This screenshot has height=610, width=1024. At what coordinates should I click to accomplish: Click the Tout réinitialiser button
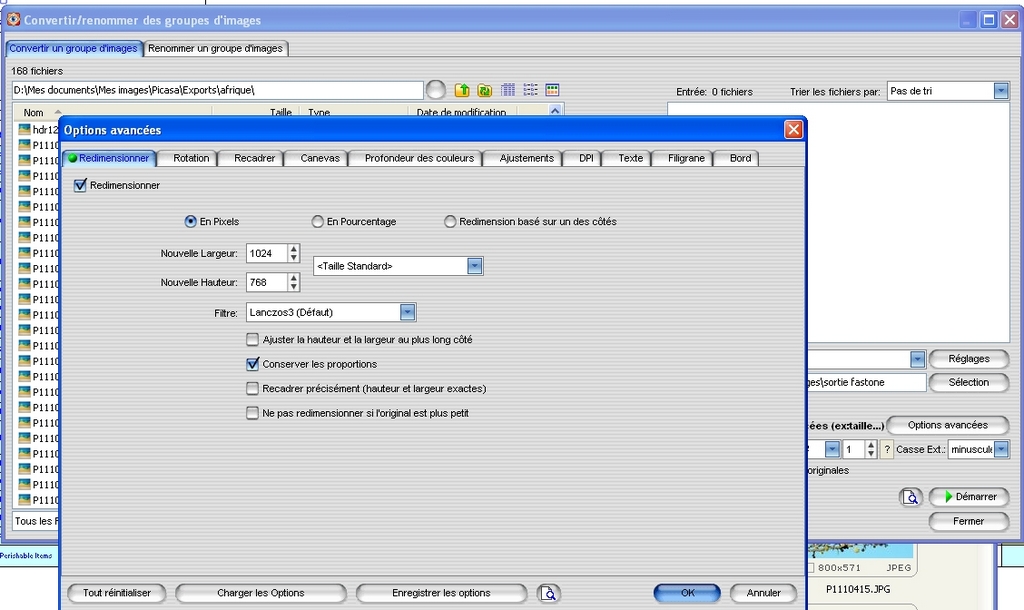pyautogui.click(x=117, y=593)
